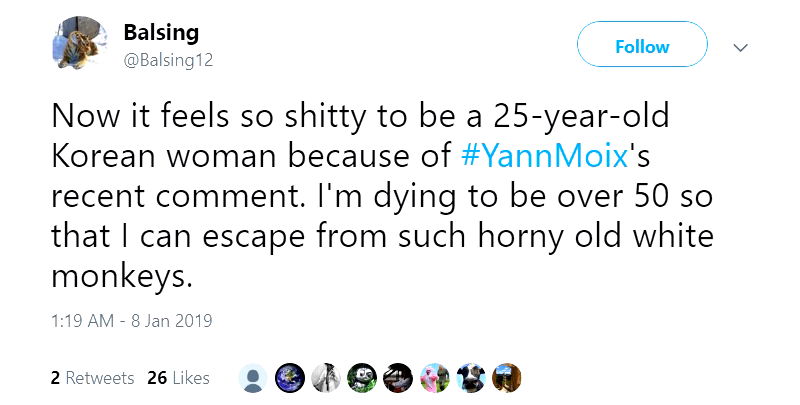800x405 pixels.
Task: Open the cow liker avatar
Action: pyautogui.click(x=469, y=377)
